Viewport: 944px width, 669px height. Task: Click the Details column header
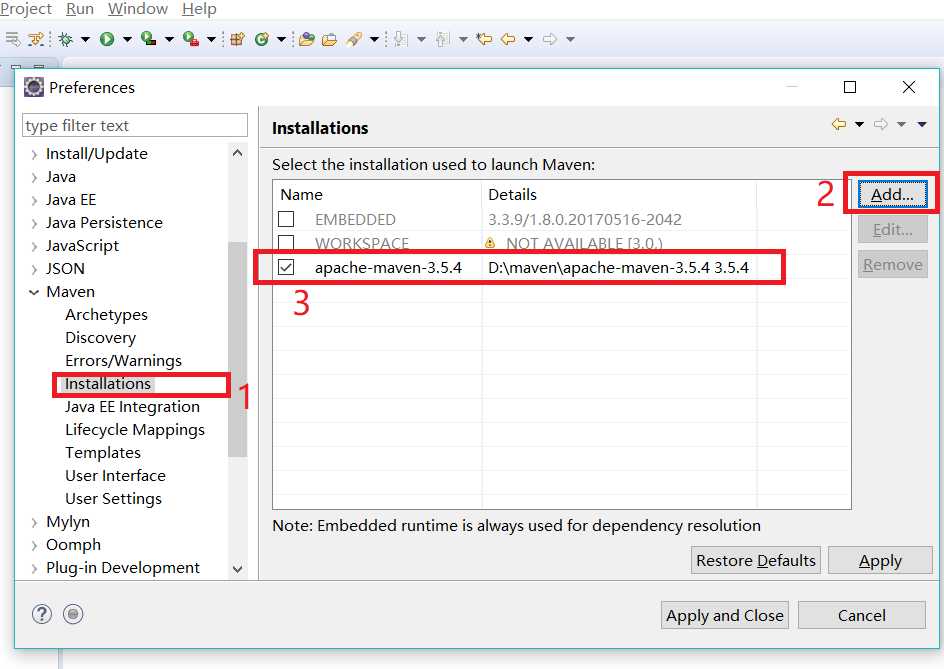619,194
